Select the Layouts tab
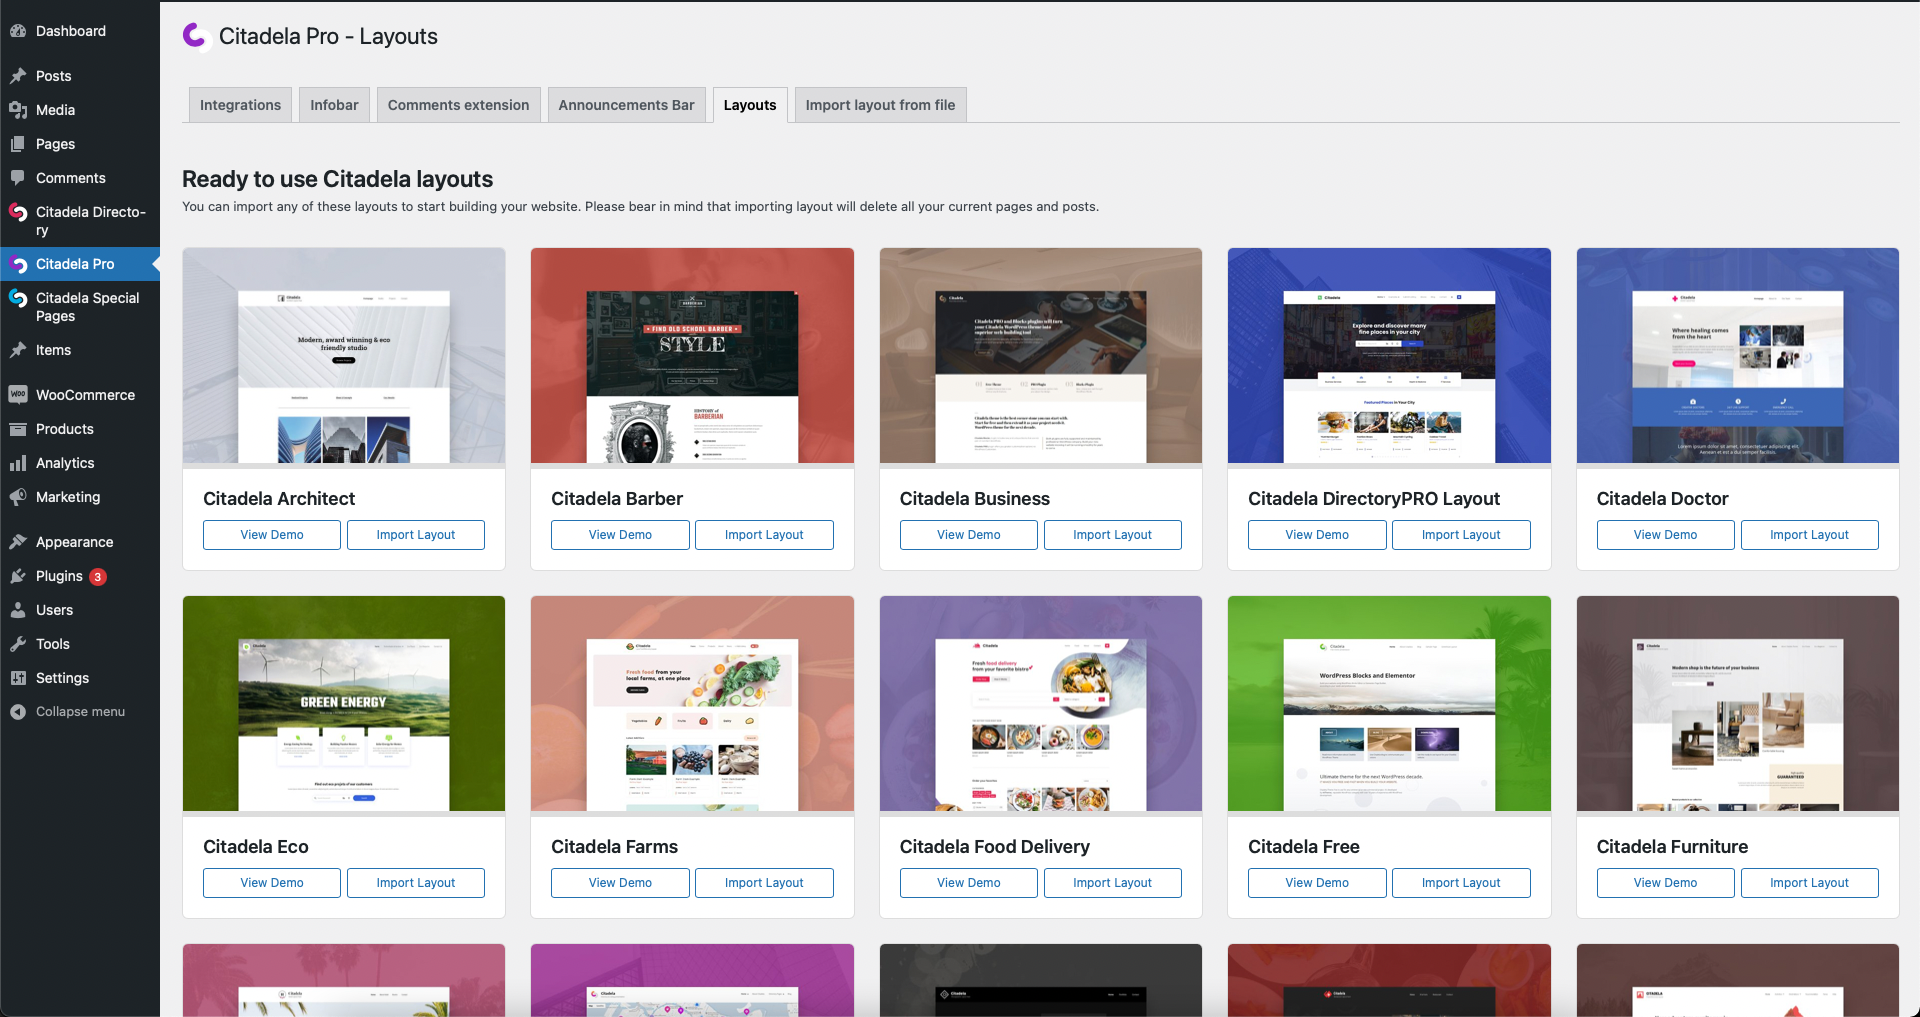Screen dimensions: 1920x1017 tap(750, 105)
